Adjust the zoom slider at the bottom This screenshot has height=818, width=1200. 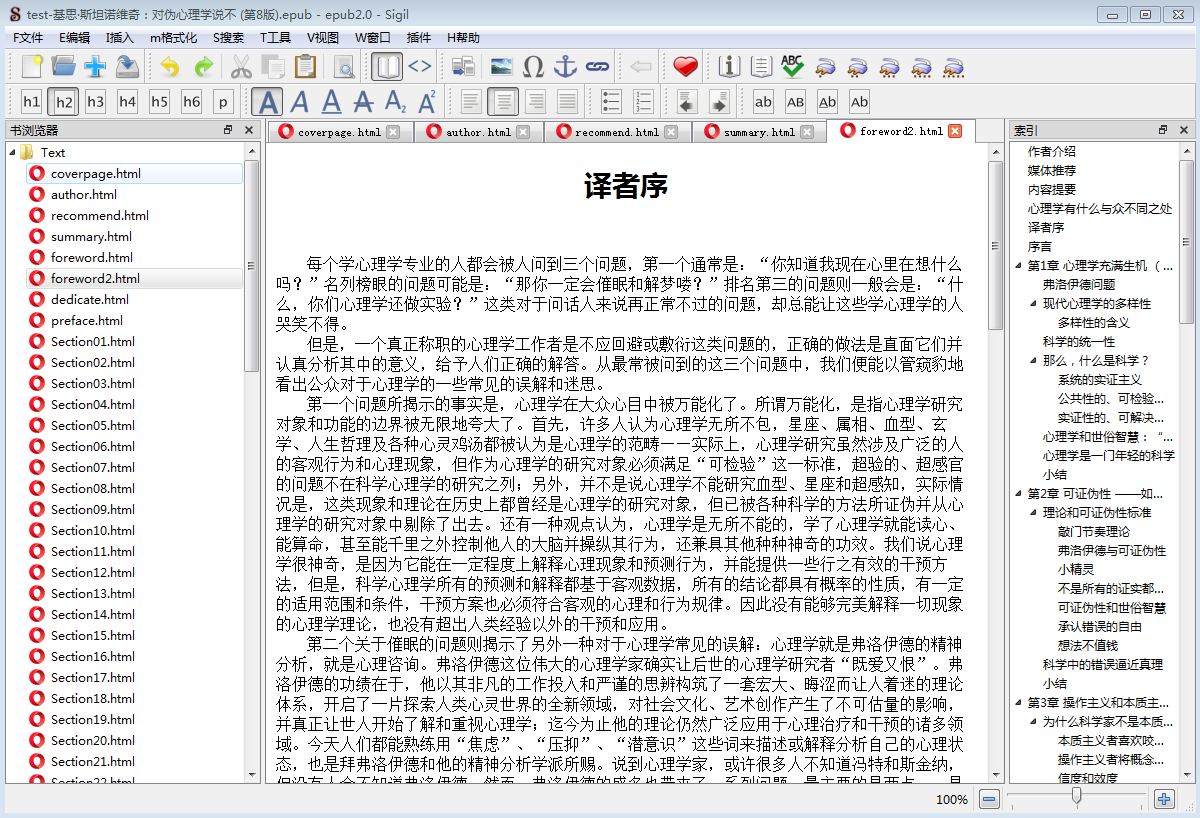pyautogui.click(x=1075, y=799)
